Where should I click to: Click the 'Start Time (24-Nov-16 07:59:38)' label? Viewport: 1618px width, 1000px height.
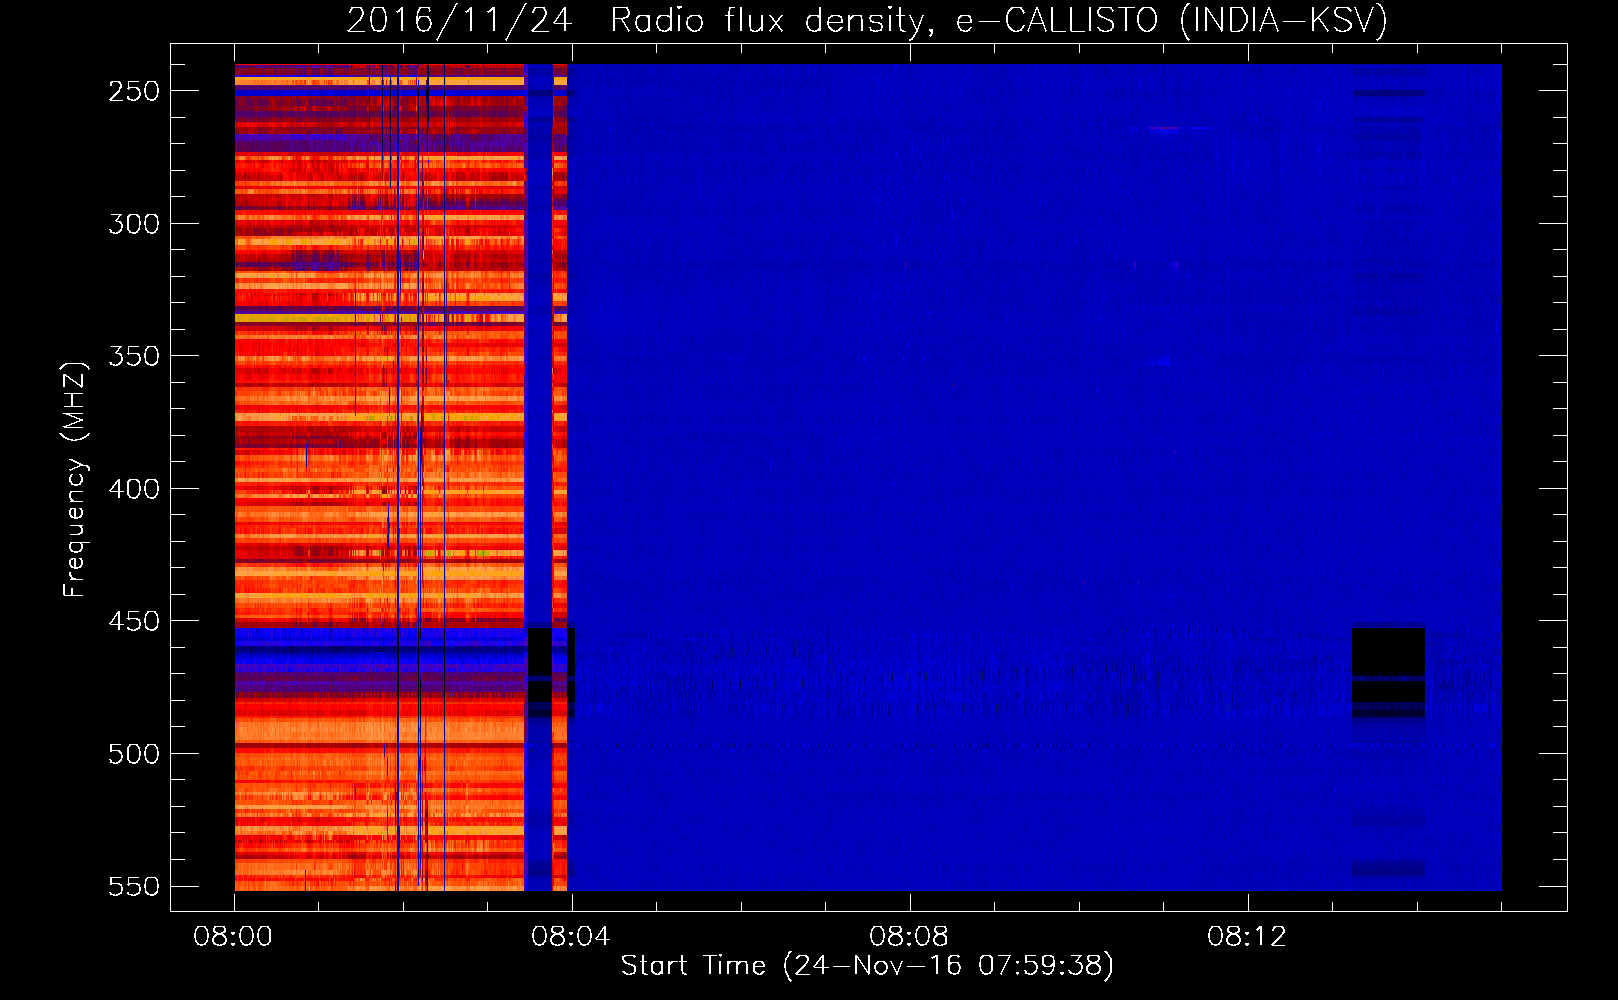(867, 966)
